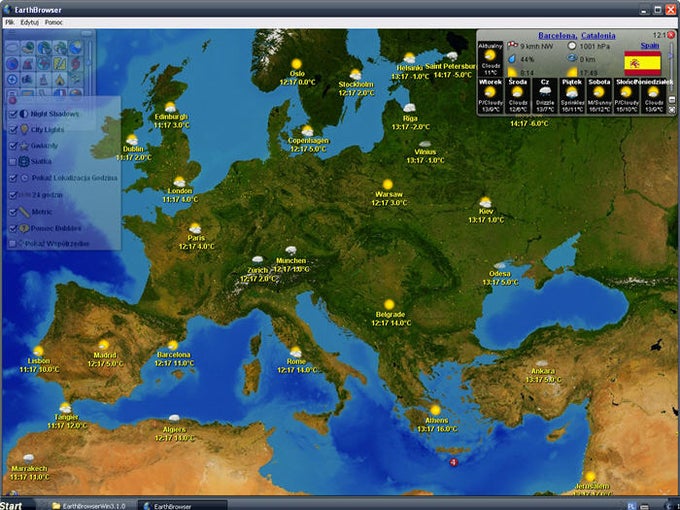The image size is (680, 510).
Task: Uncheck the Night Shadows checkbox
Action: [13, 114]
